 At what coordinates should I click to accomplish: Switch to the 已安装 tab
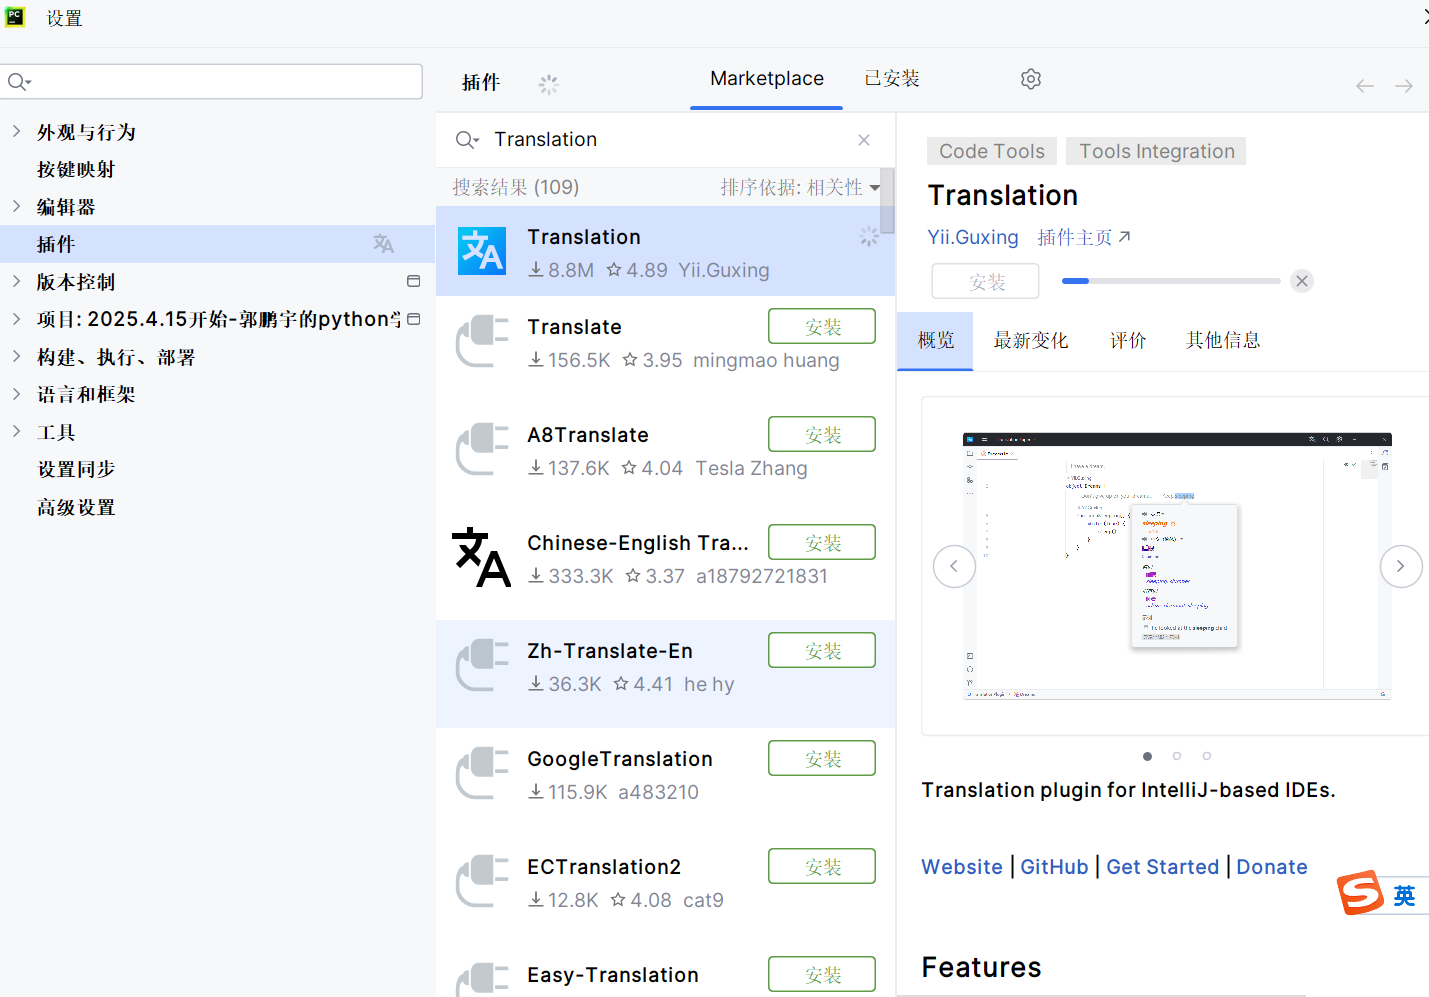pos(892,79)
